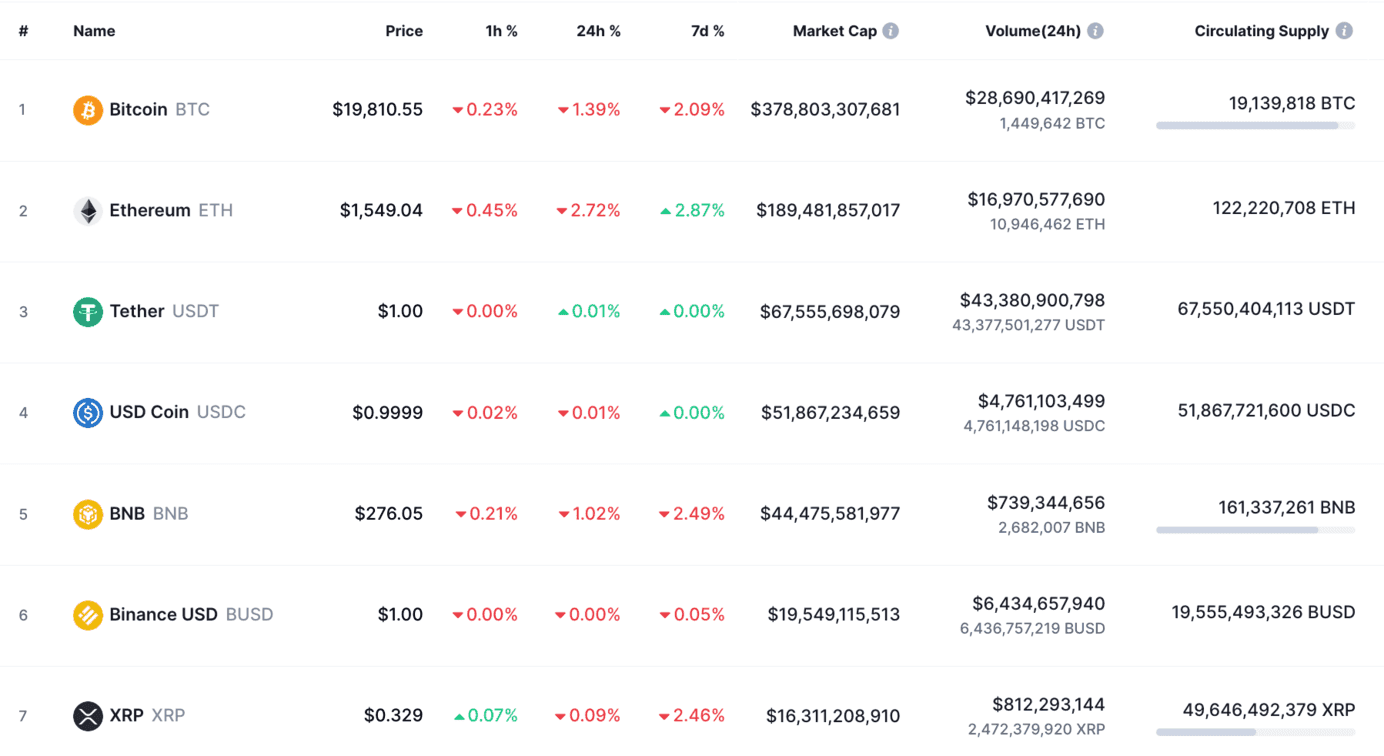Image resolution: width=1384 pixels, height=756 pixels.
Task: Sort table by Price column header
Action: tap(404, 31)
